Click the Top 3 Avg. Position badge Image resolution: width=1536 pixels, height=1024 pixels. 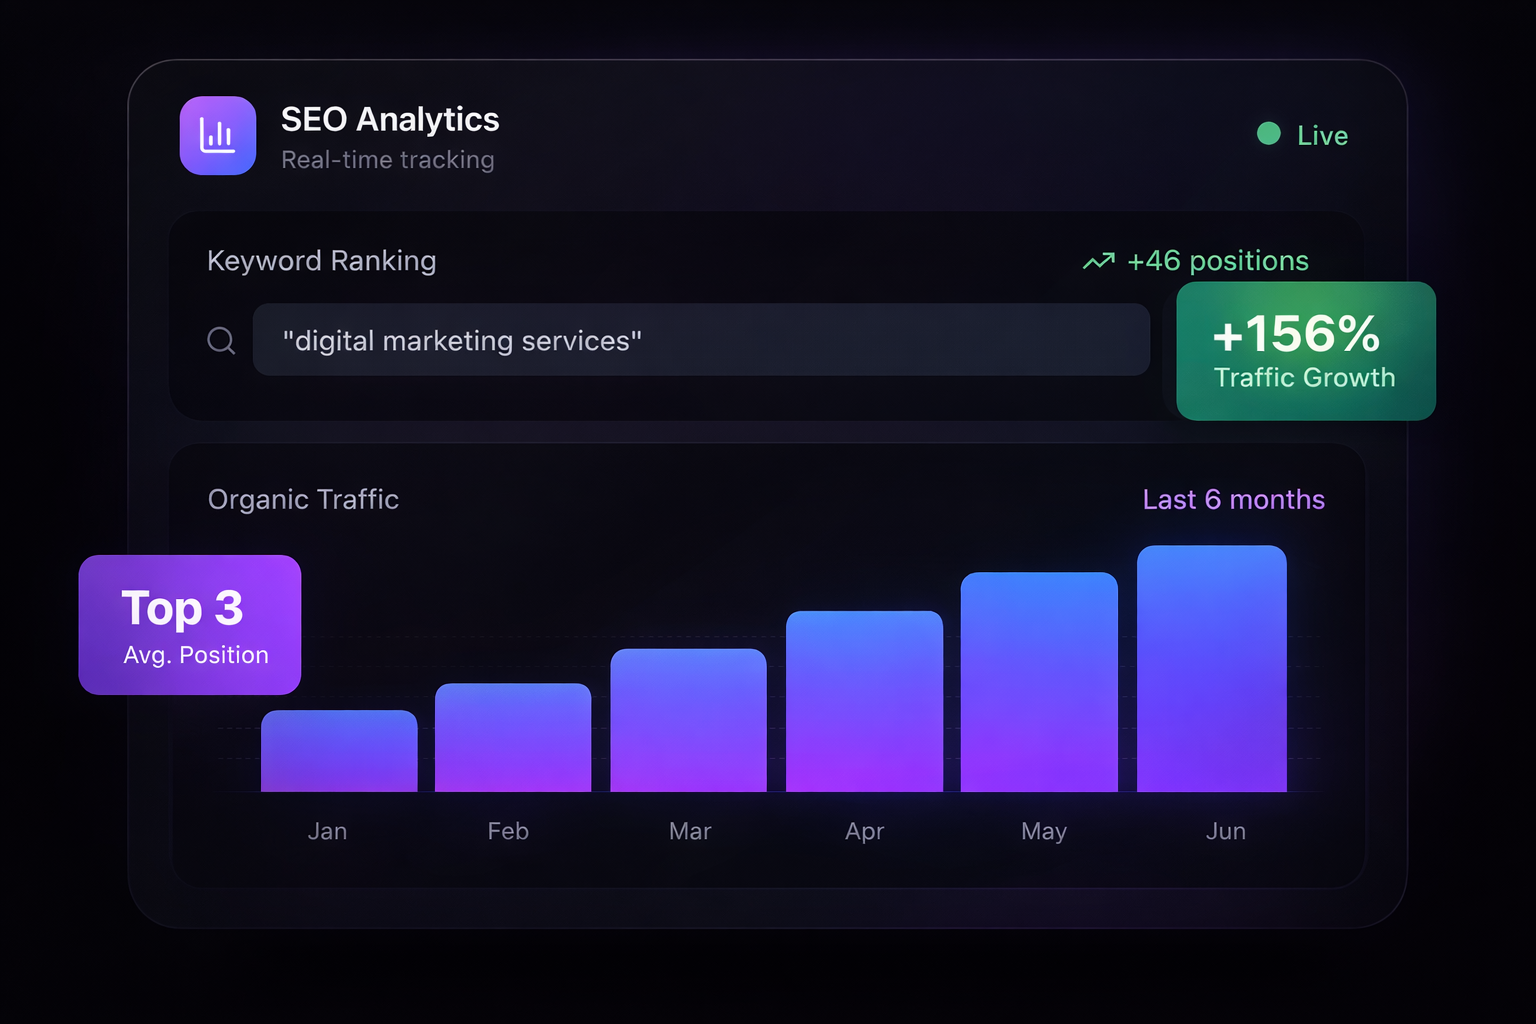[190, 625]
